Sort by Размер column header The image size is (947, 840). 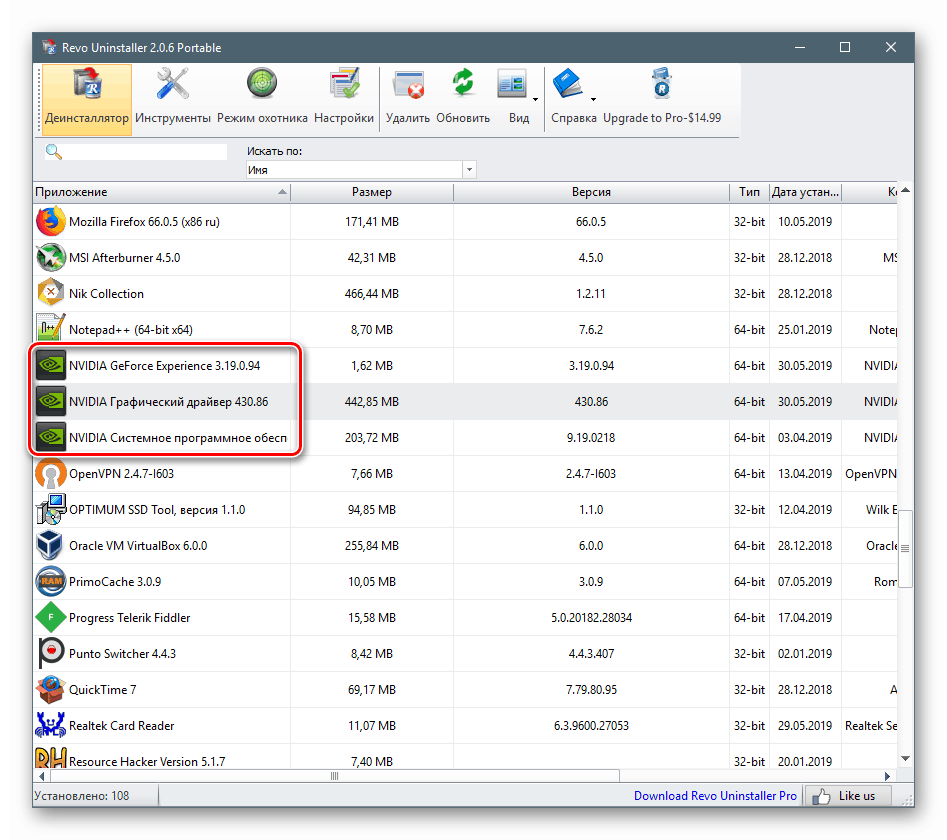coord(372,192)
